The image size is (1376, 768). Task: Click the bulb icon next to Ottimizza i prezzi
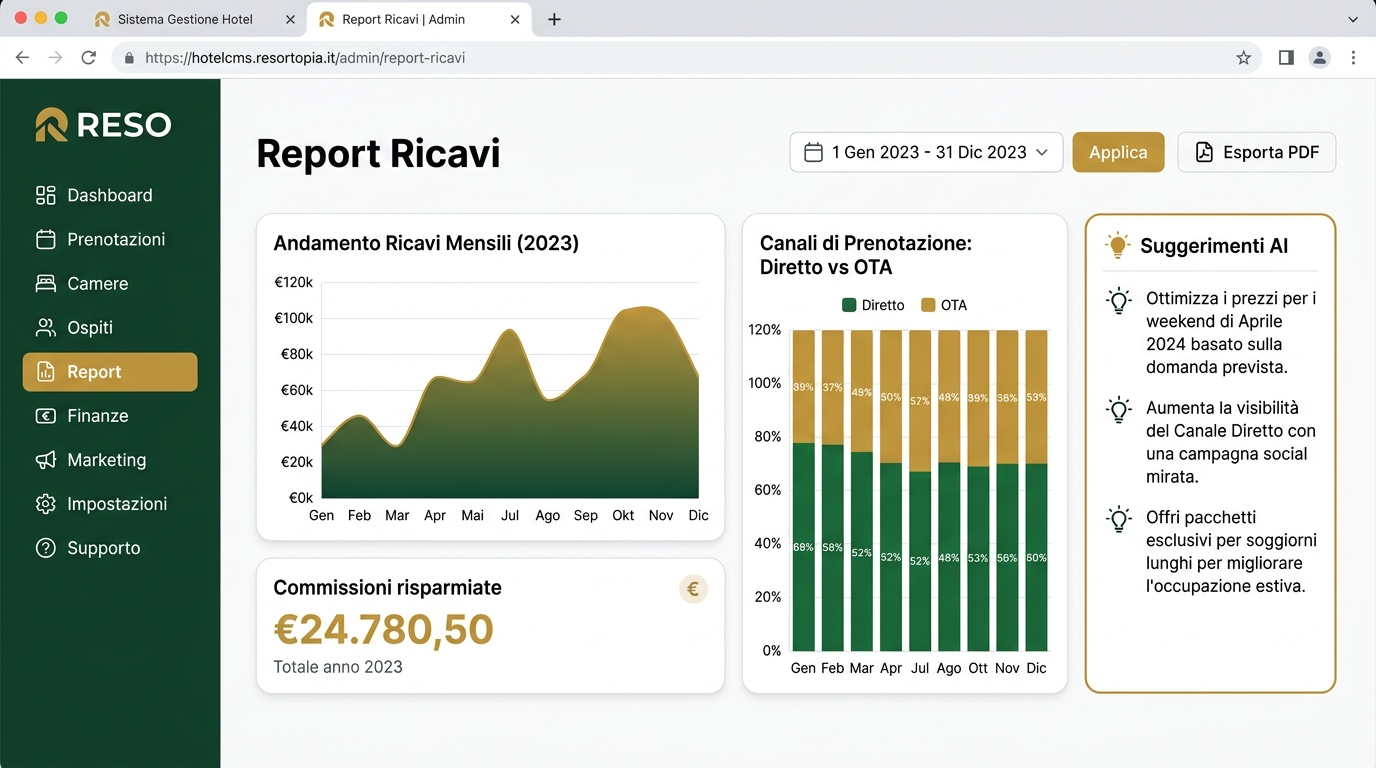(x=1119, y=301)
